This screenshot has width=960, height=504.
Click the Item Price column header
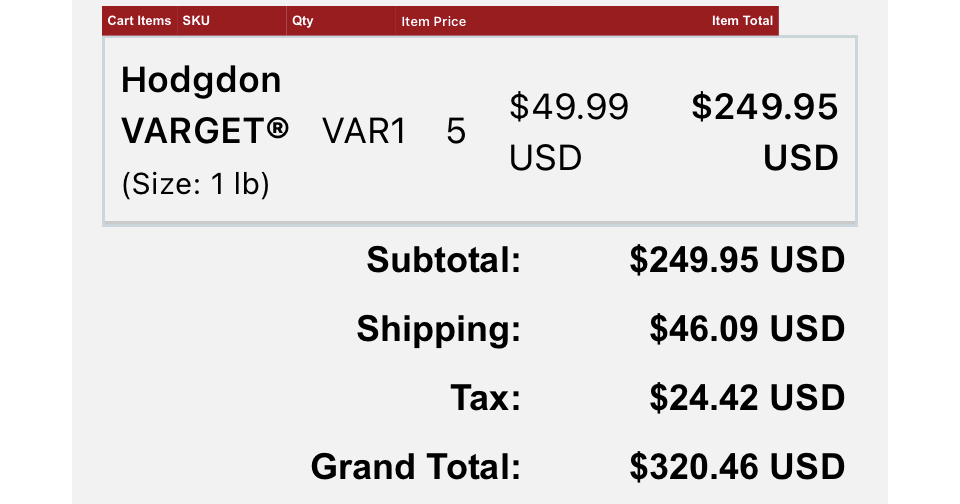pyautogui.click(x=433, y=21)
